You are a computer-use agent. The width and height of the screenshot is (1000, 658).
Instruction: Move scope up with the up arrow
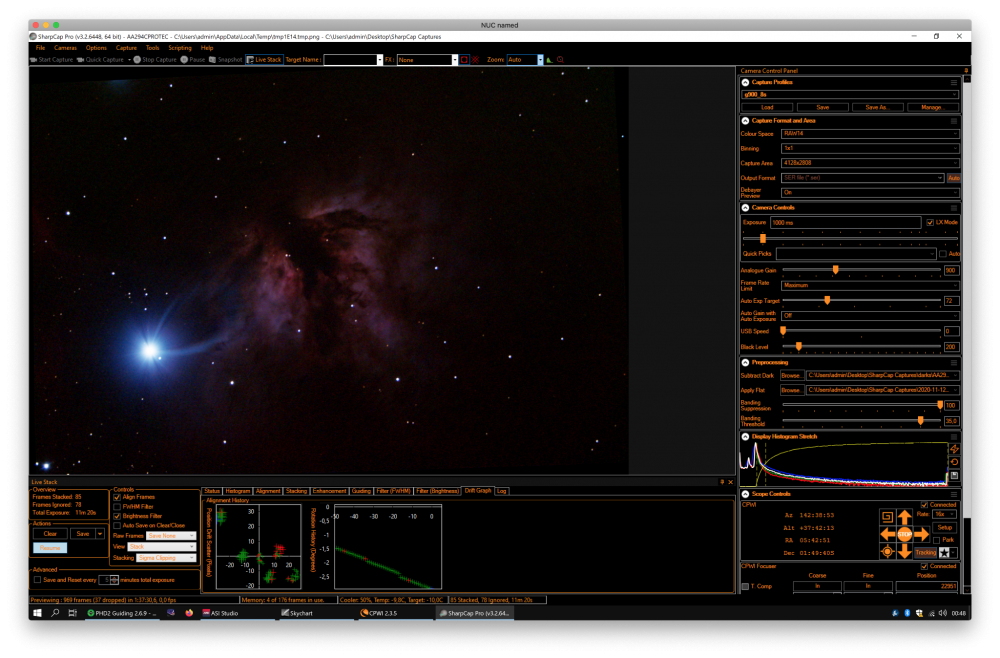(x=904, y=516)
